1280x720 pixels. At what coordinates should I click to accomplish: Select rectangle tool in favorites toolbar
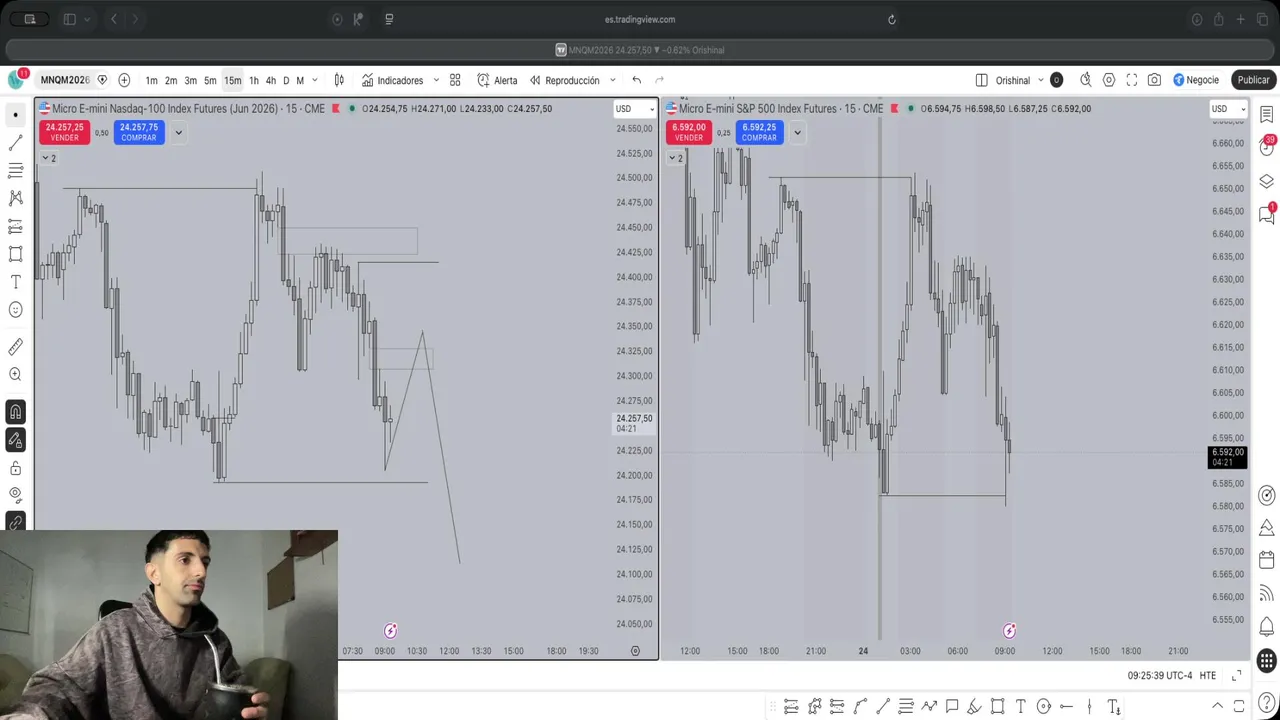point(997,707)
